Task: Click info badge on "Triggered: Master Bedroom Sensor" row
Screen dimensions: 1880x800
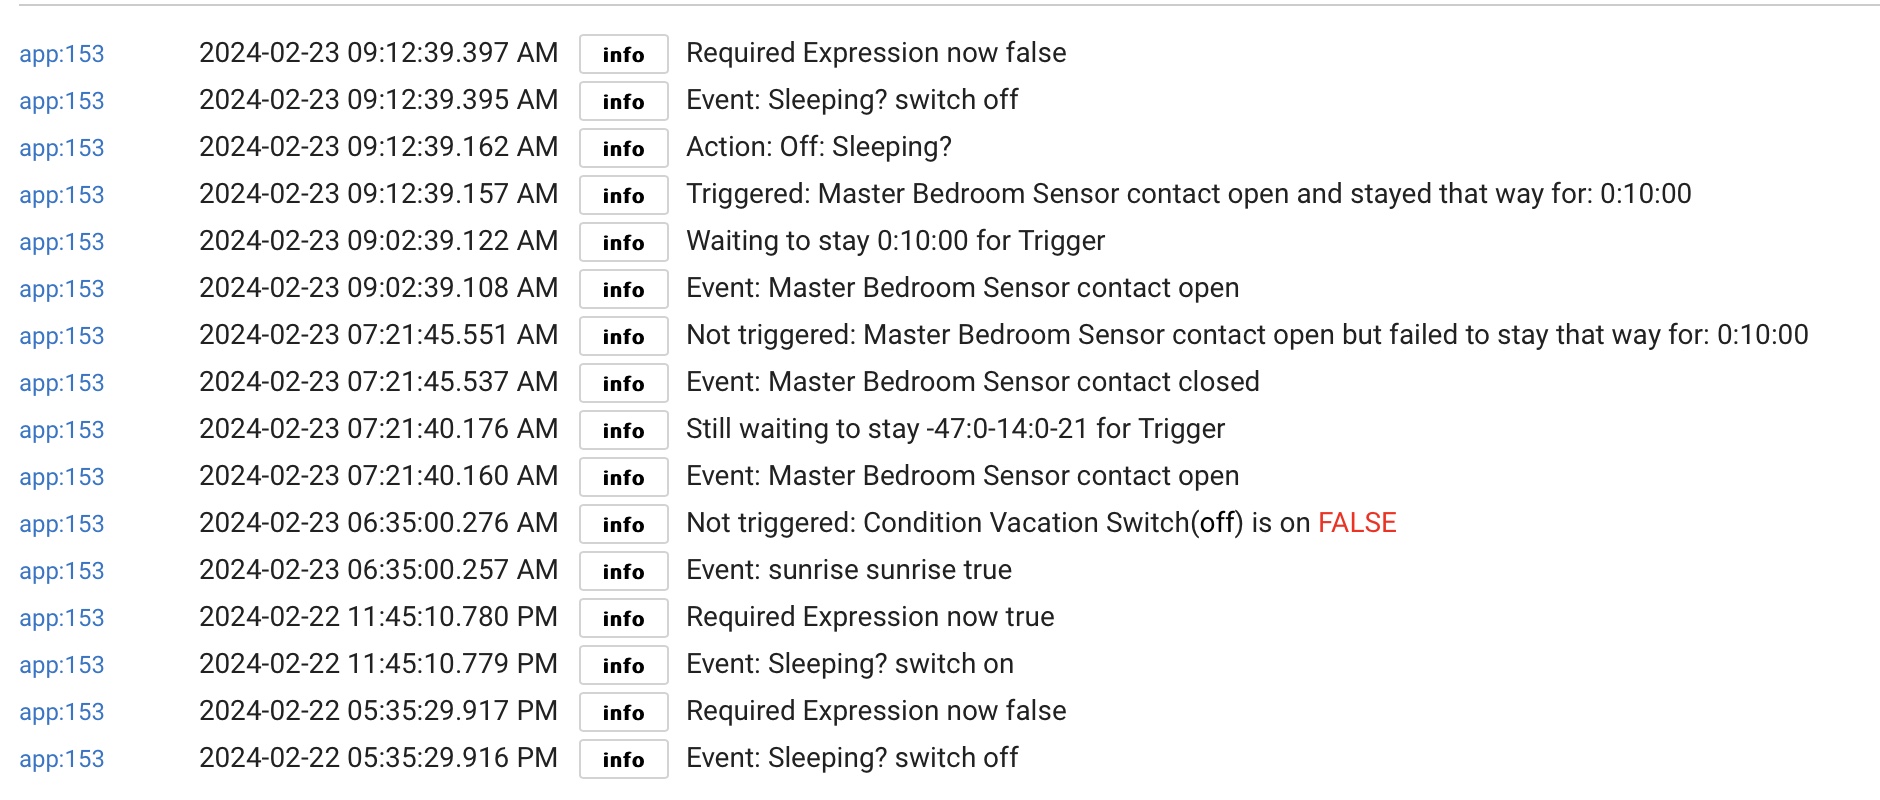Action: click(x=623, y=195)
